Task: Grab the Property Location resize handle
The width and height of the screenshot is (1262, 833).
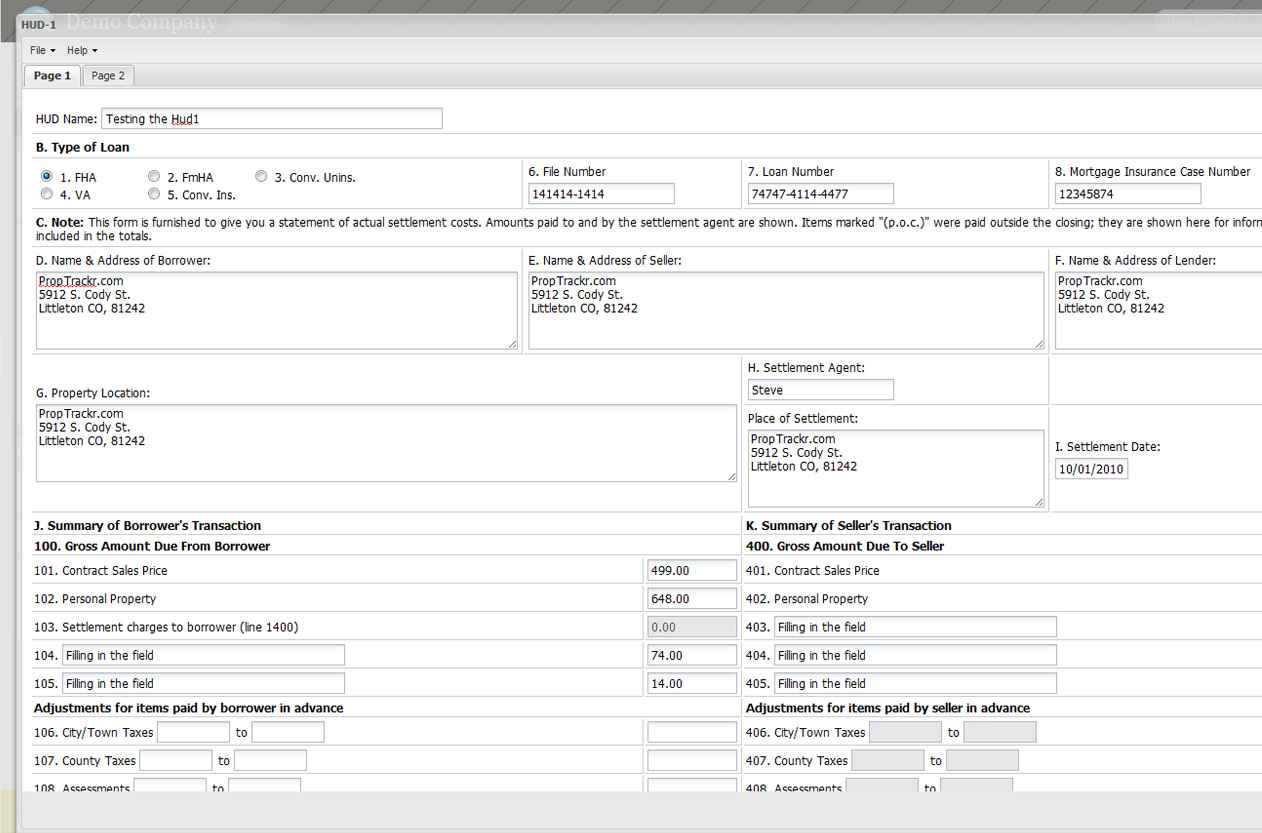Action: tap(731, 477)
